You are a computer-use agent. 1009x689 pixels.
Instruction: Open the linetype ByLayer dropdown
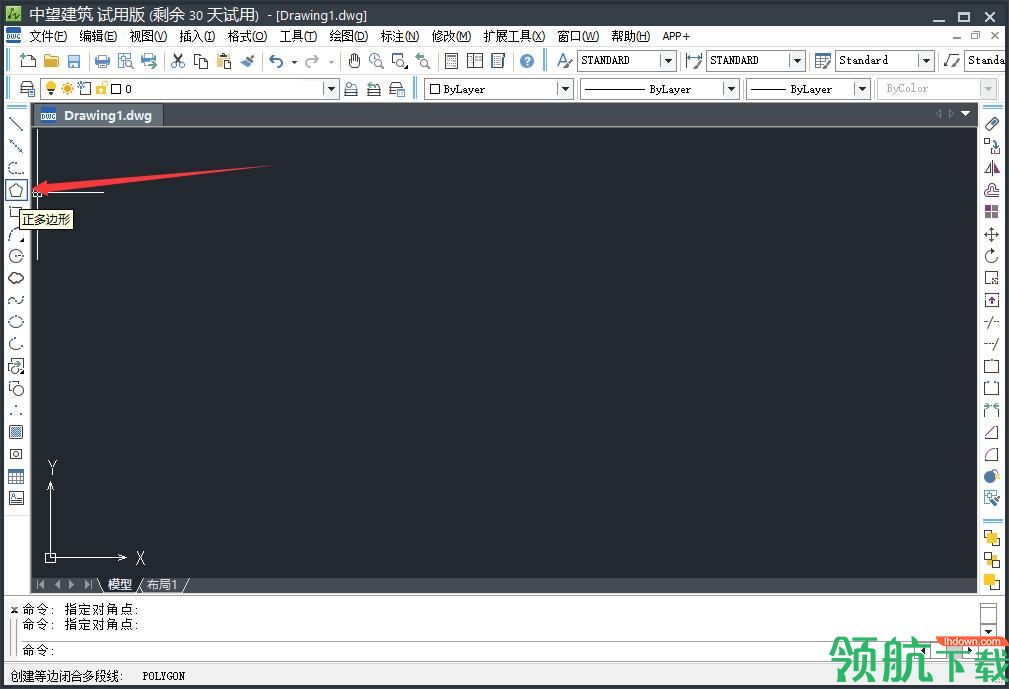coord(730,89)
